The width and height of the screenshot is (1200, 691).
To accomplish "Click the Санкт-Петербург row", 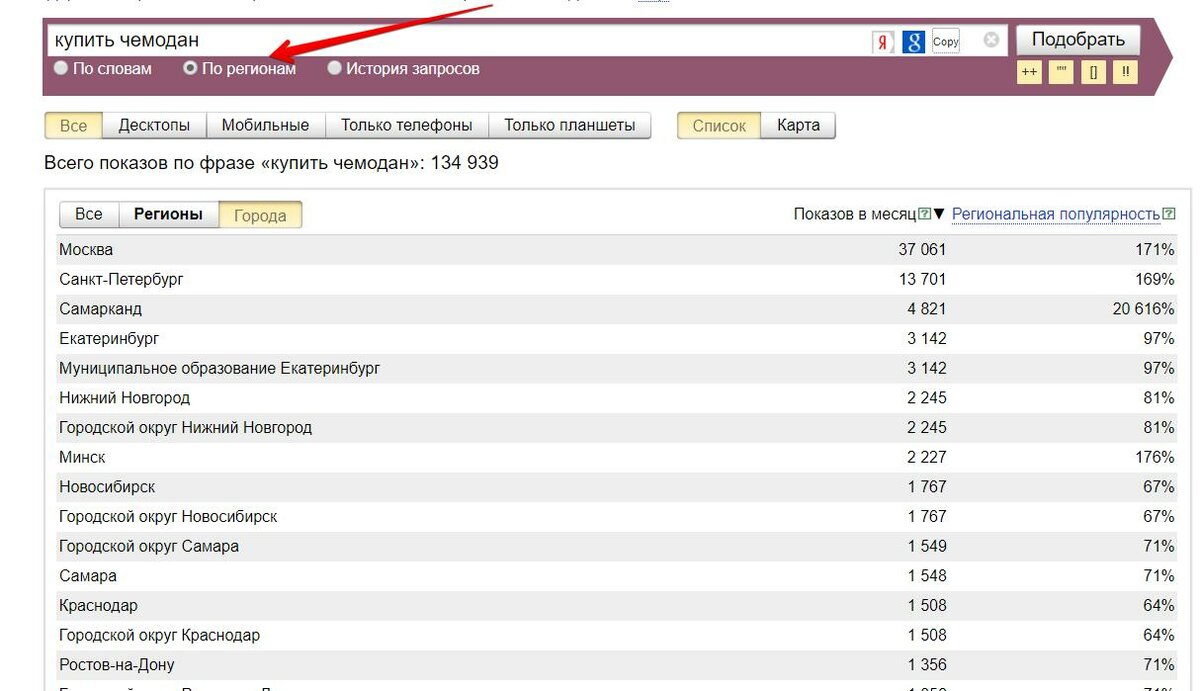I will pyautogui.click(x=617, y=279).
